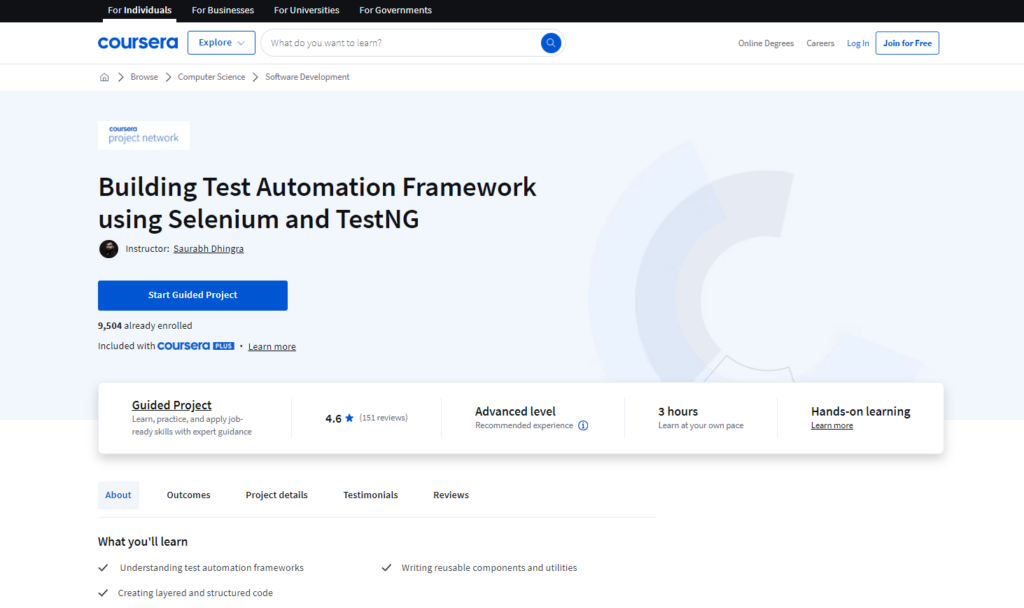
Task: Open the Computer Science breadcrumb
Action: pos(212,77)
